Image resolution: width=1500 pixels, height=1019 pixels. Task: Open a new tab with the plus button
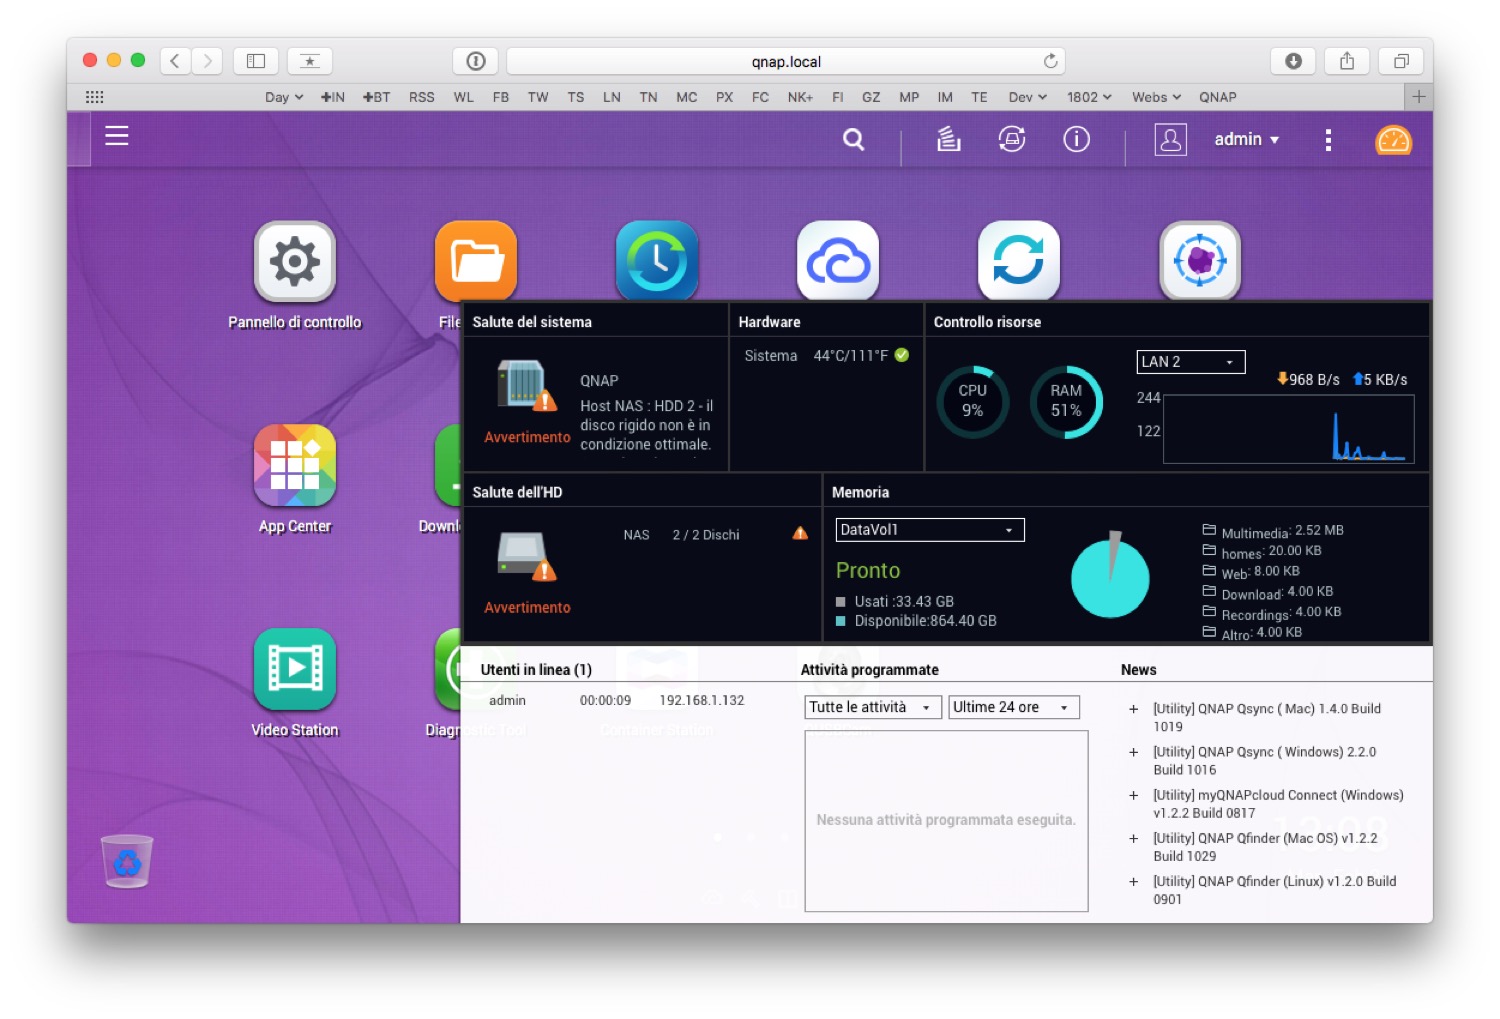click(x=1418, y=97)
